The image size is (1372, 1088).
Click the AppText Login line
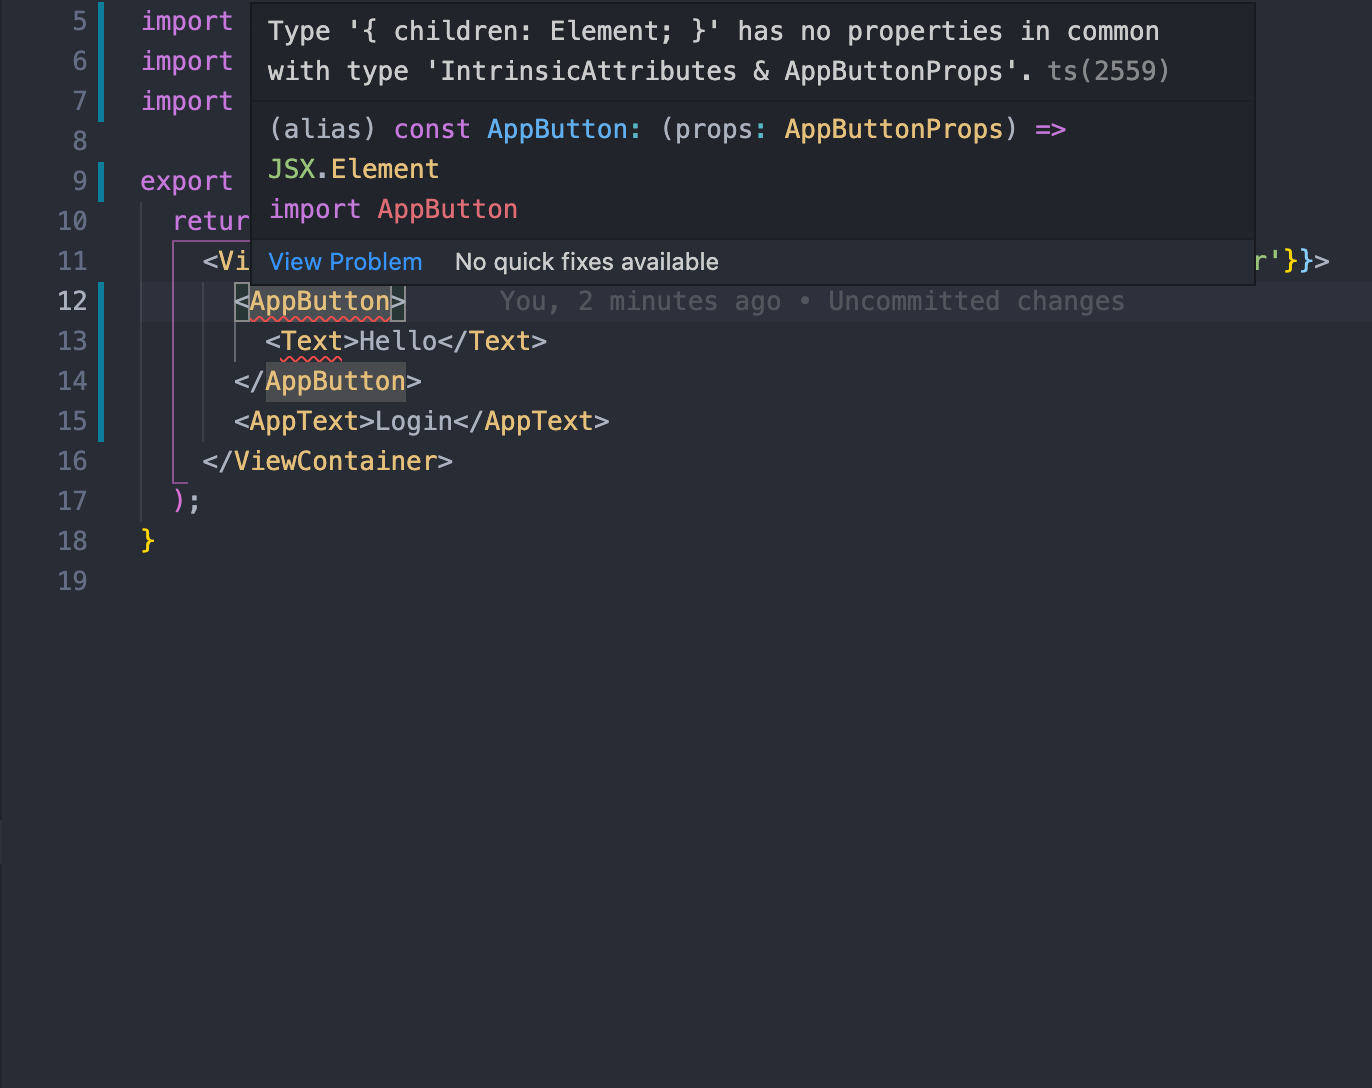point(422,421)
